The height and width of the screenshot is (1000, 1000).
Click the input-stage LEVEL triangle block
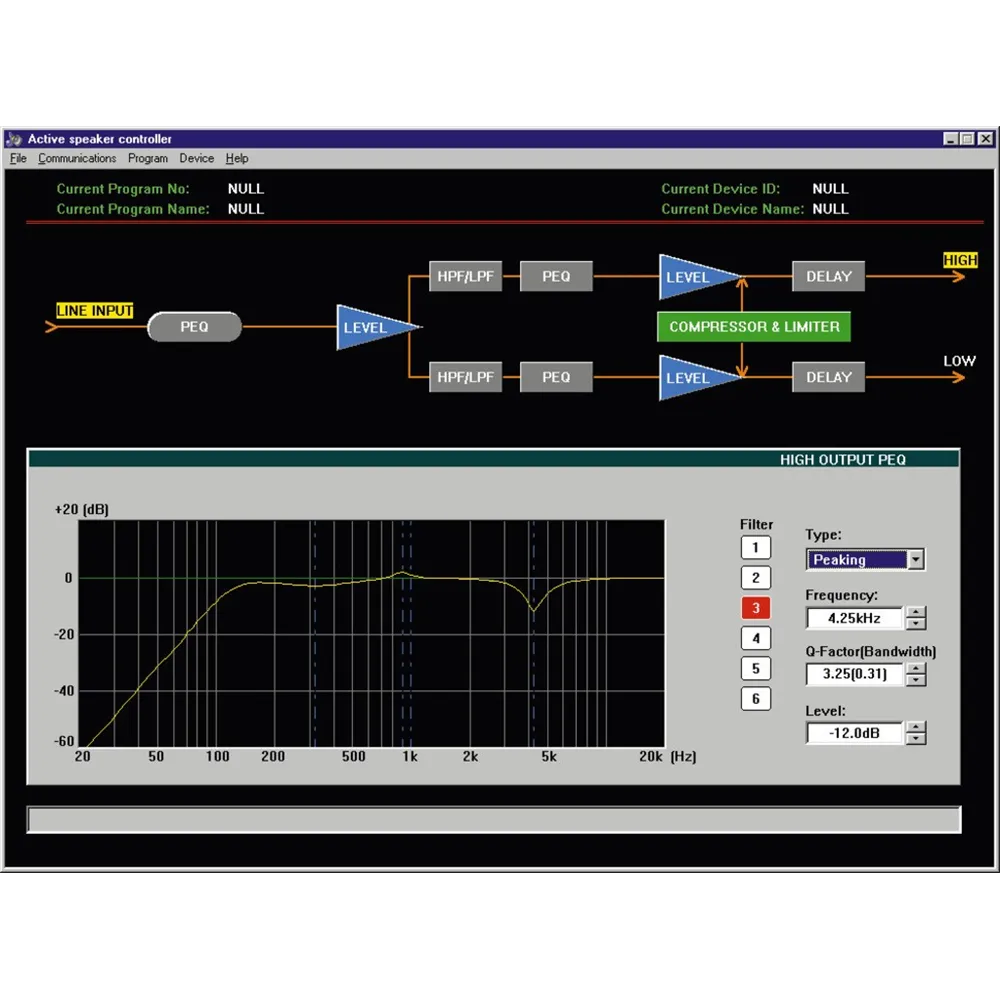coord(372,327)
